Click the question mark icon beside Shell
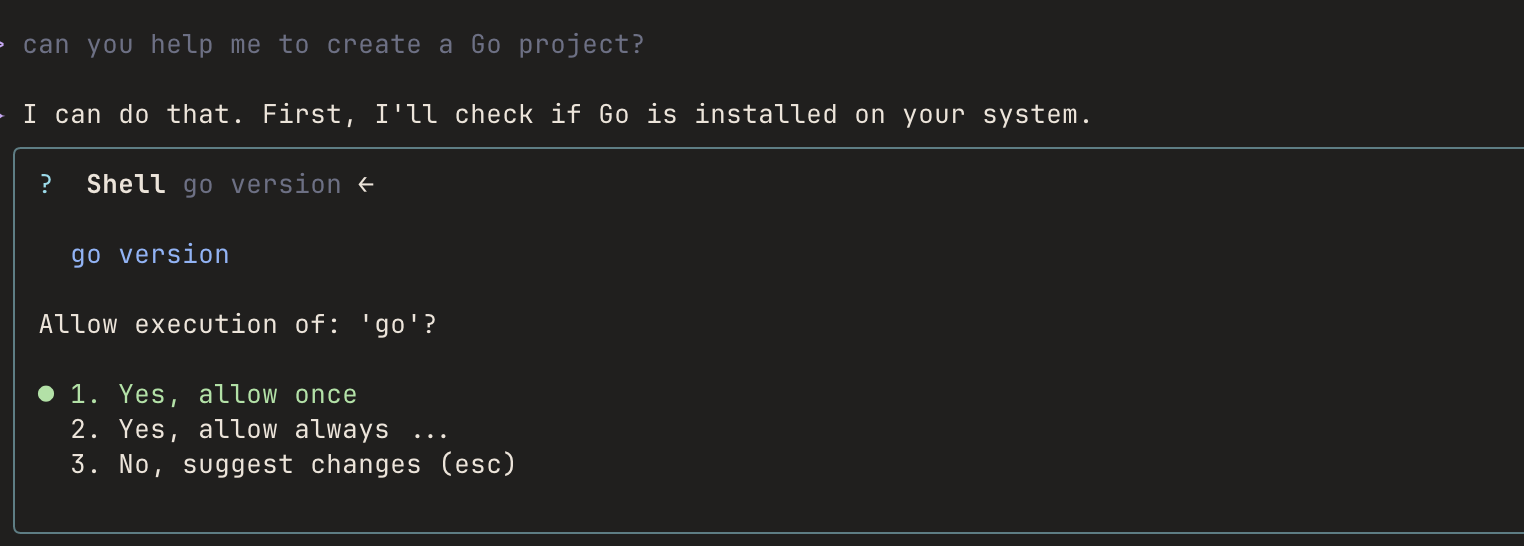Screen dimensions: 1524x546 [x=46, y=185]
